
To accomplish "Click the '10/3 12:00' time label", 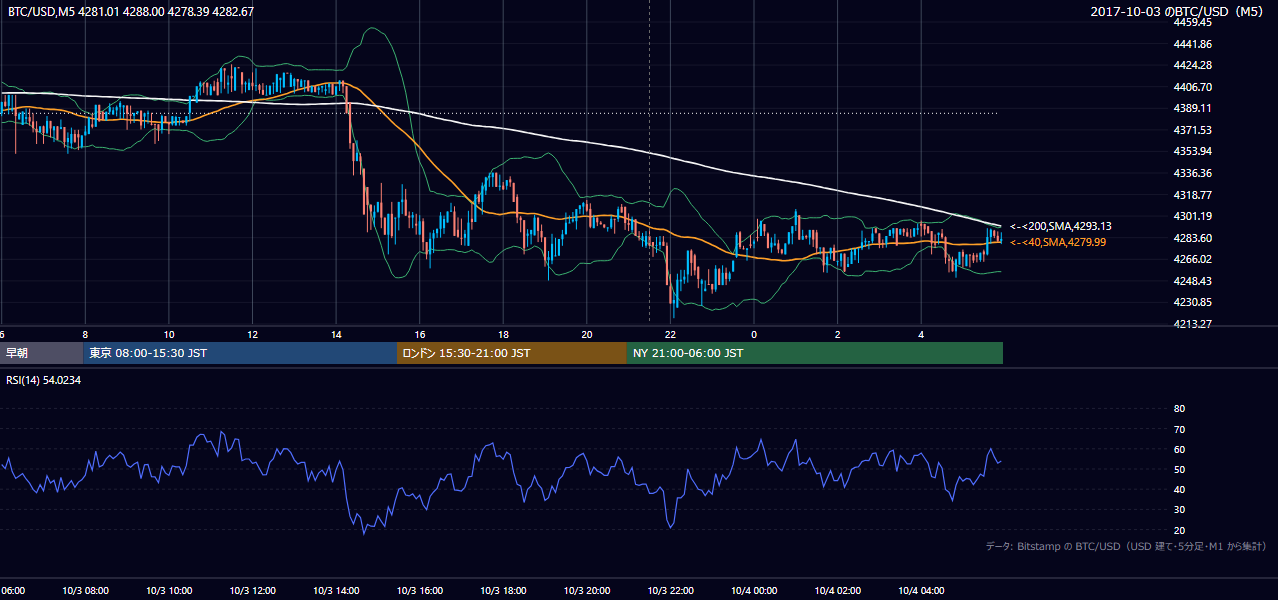I will (x=252, y=591).
